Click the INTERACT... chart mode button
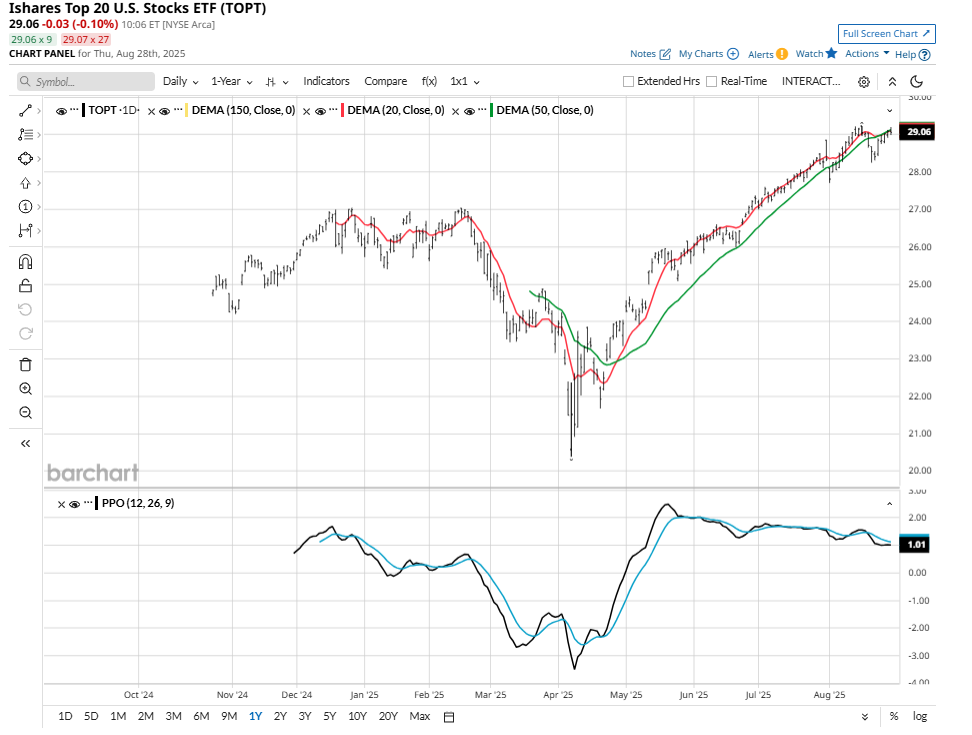This screenshot has width=972, height=735. tap(811, 81)
